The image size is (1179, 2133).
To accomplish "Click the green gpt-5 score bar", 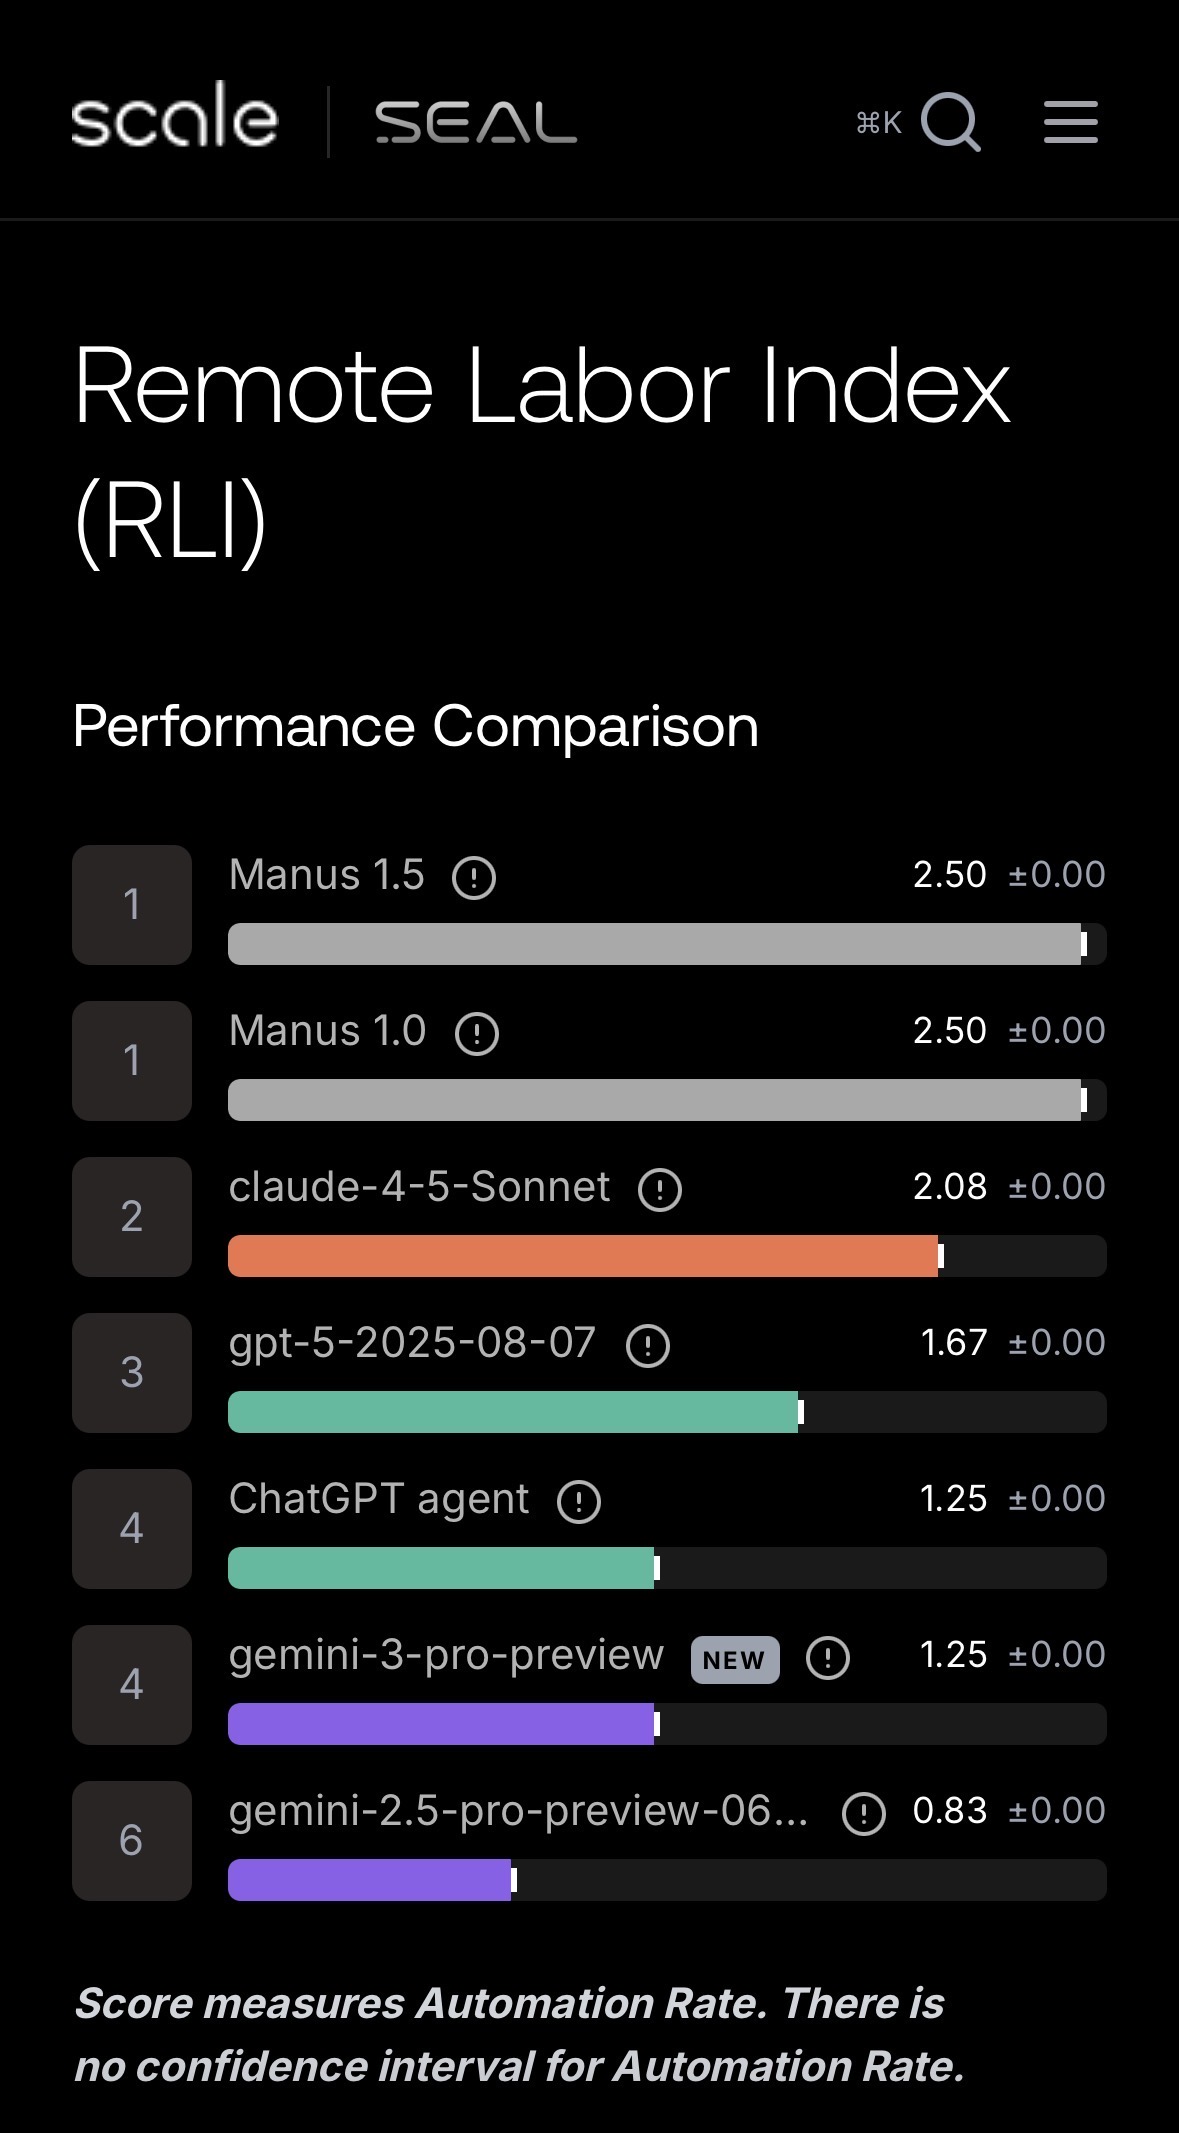I will (x=513, y=1412).
